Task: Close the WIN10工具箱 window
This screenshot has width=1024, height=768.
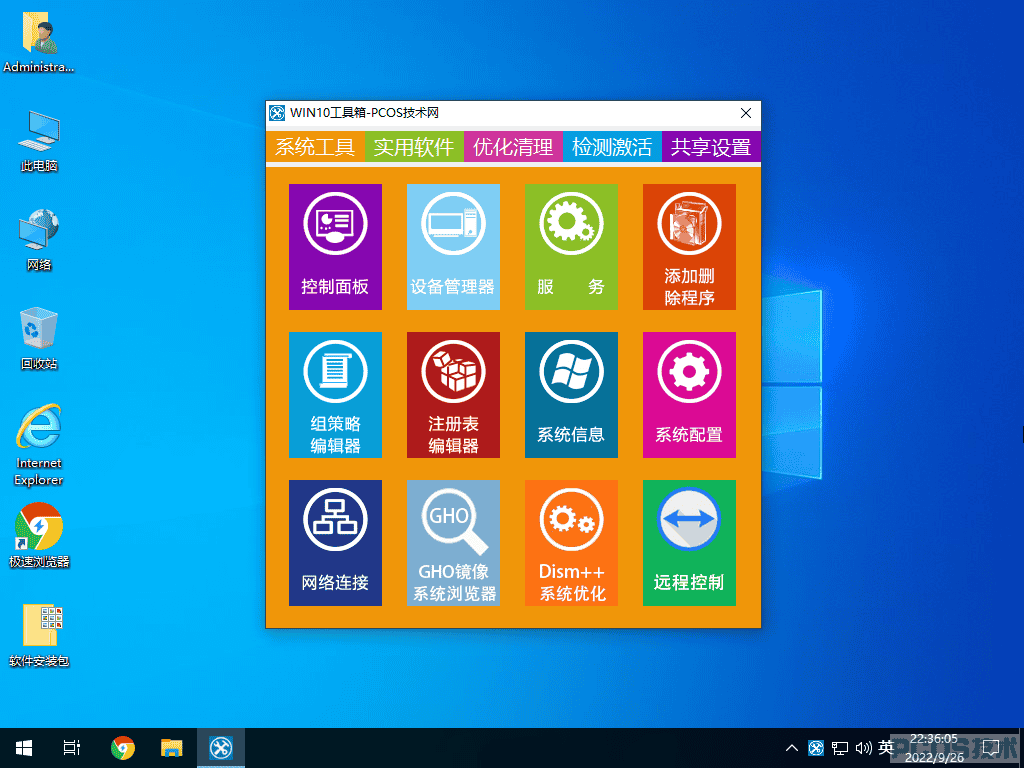Action: tap(746, 113)
